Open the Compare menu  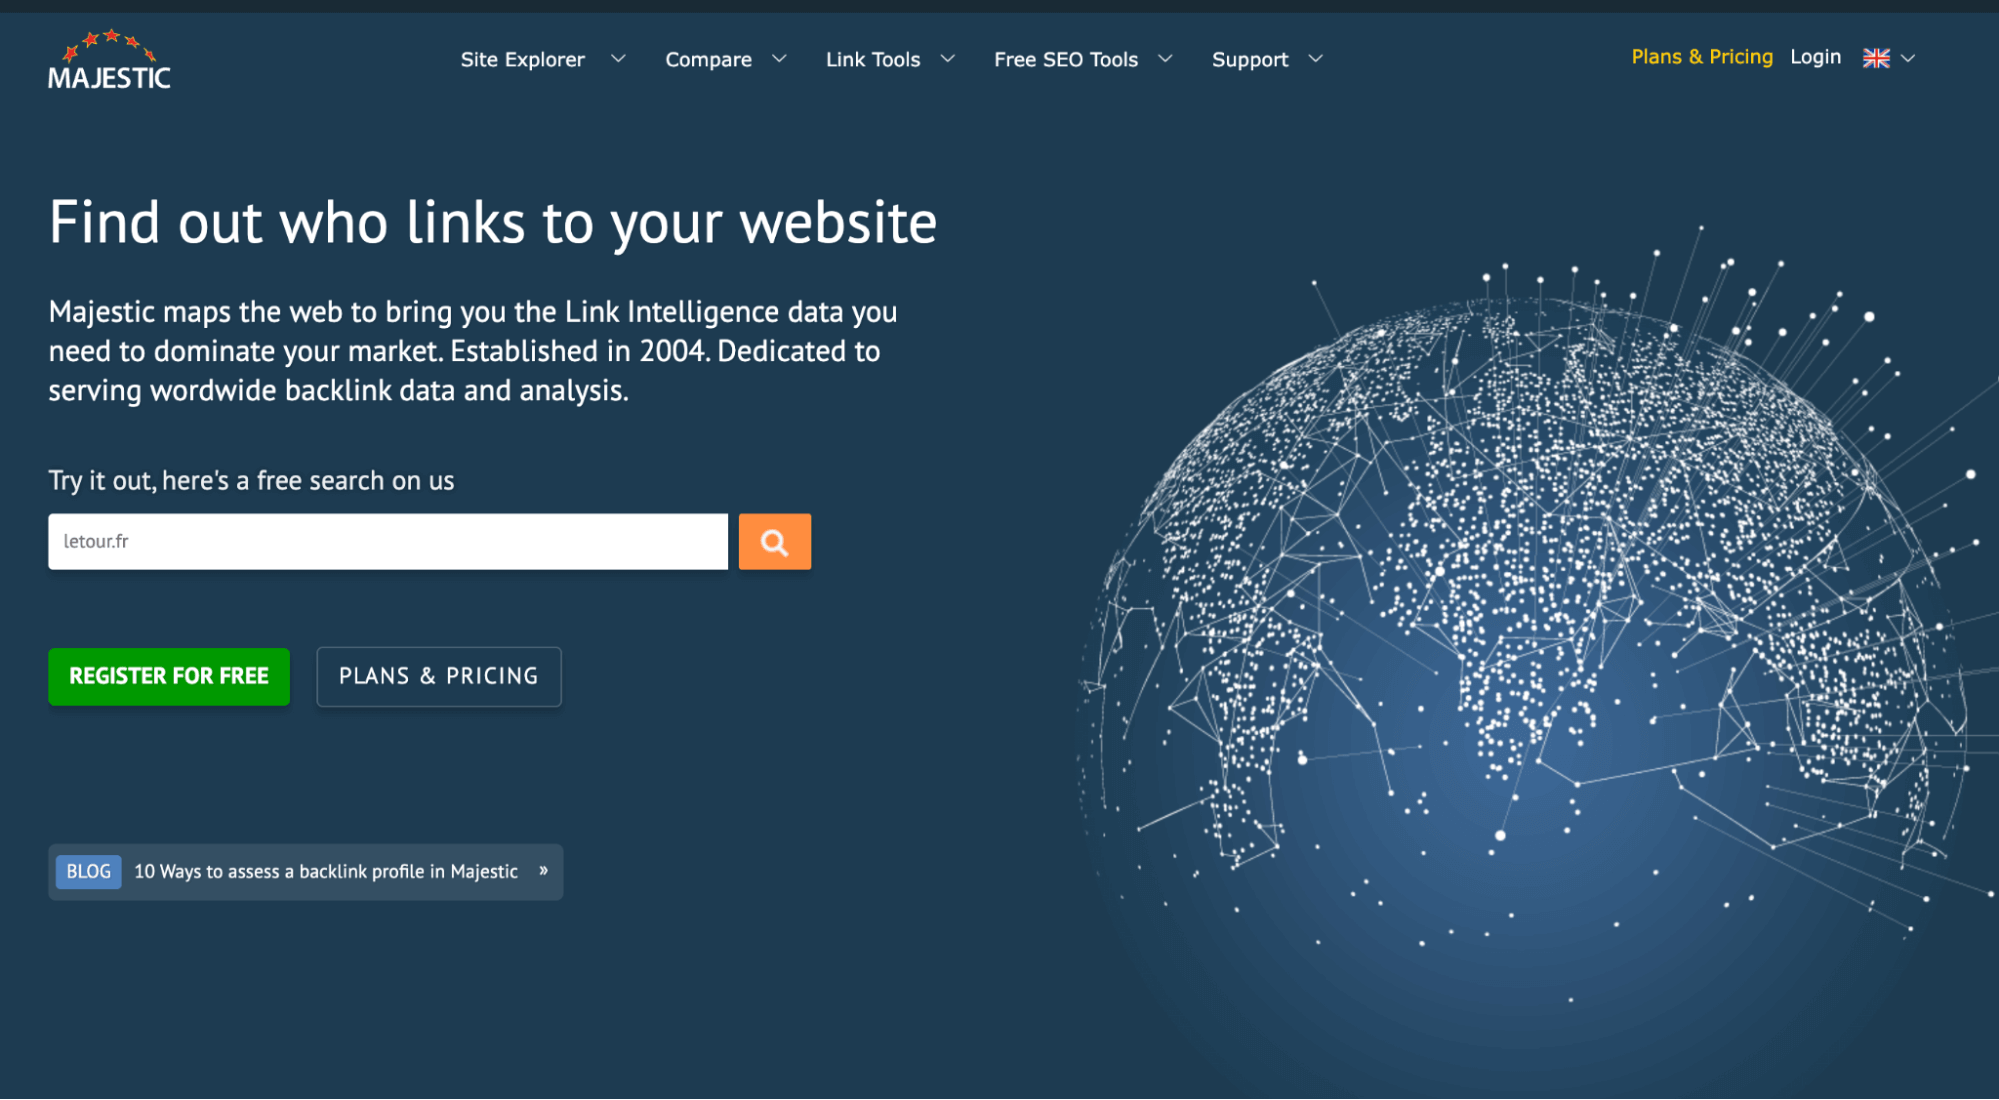708,60
